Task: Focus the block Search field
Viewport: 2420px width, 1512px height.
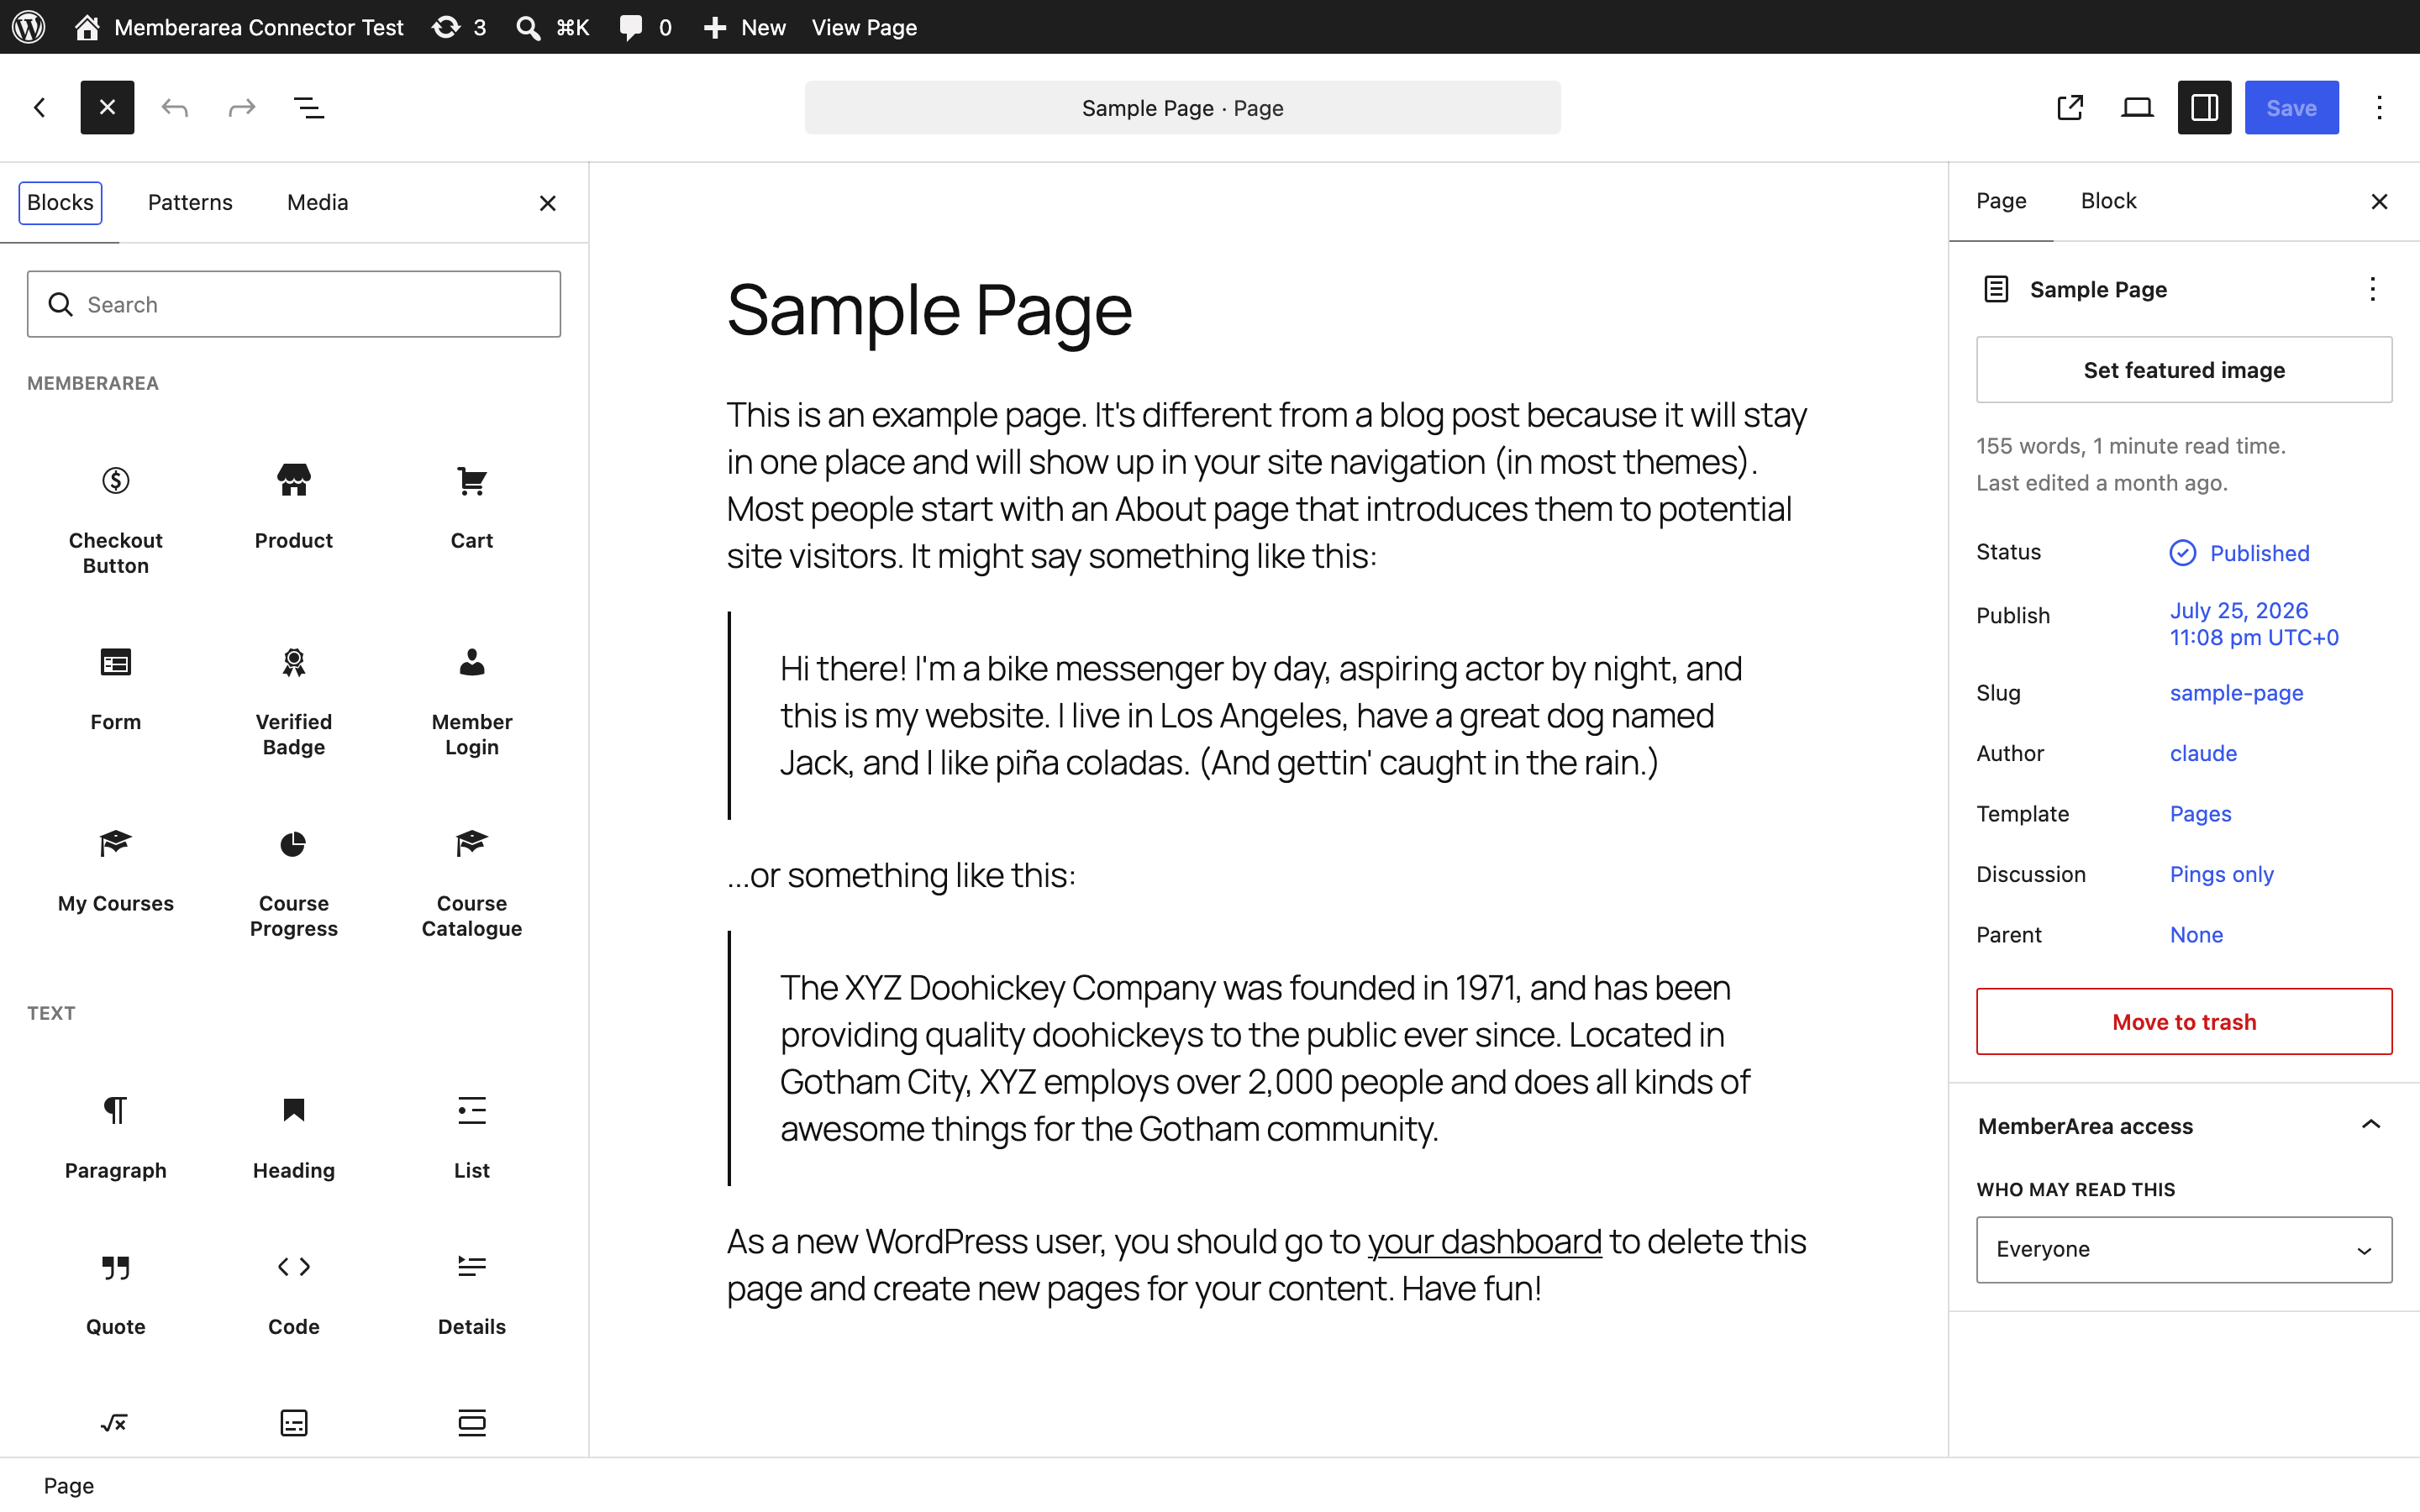Action: pyautogui.click(x=294, y=304)
